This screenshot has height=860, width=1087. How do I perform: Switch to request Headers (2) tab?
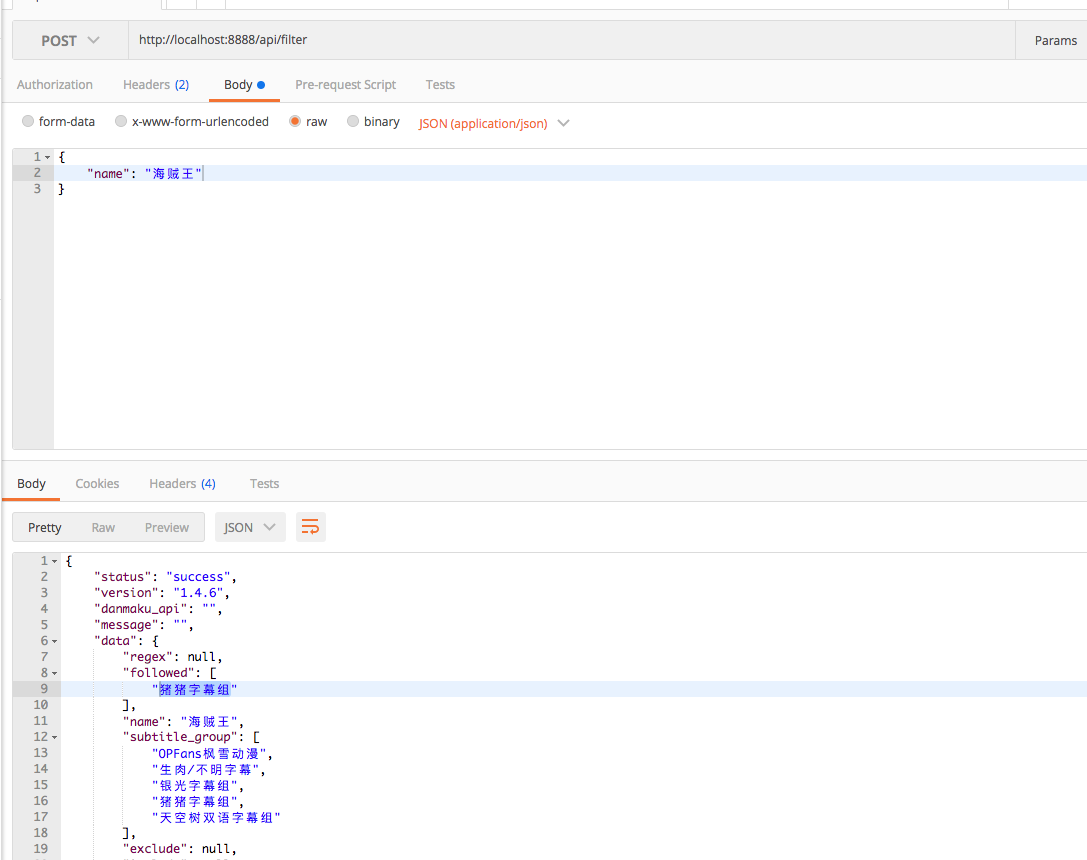(156, 85)
